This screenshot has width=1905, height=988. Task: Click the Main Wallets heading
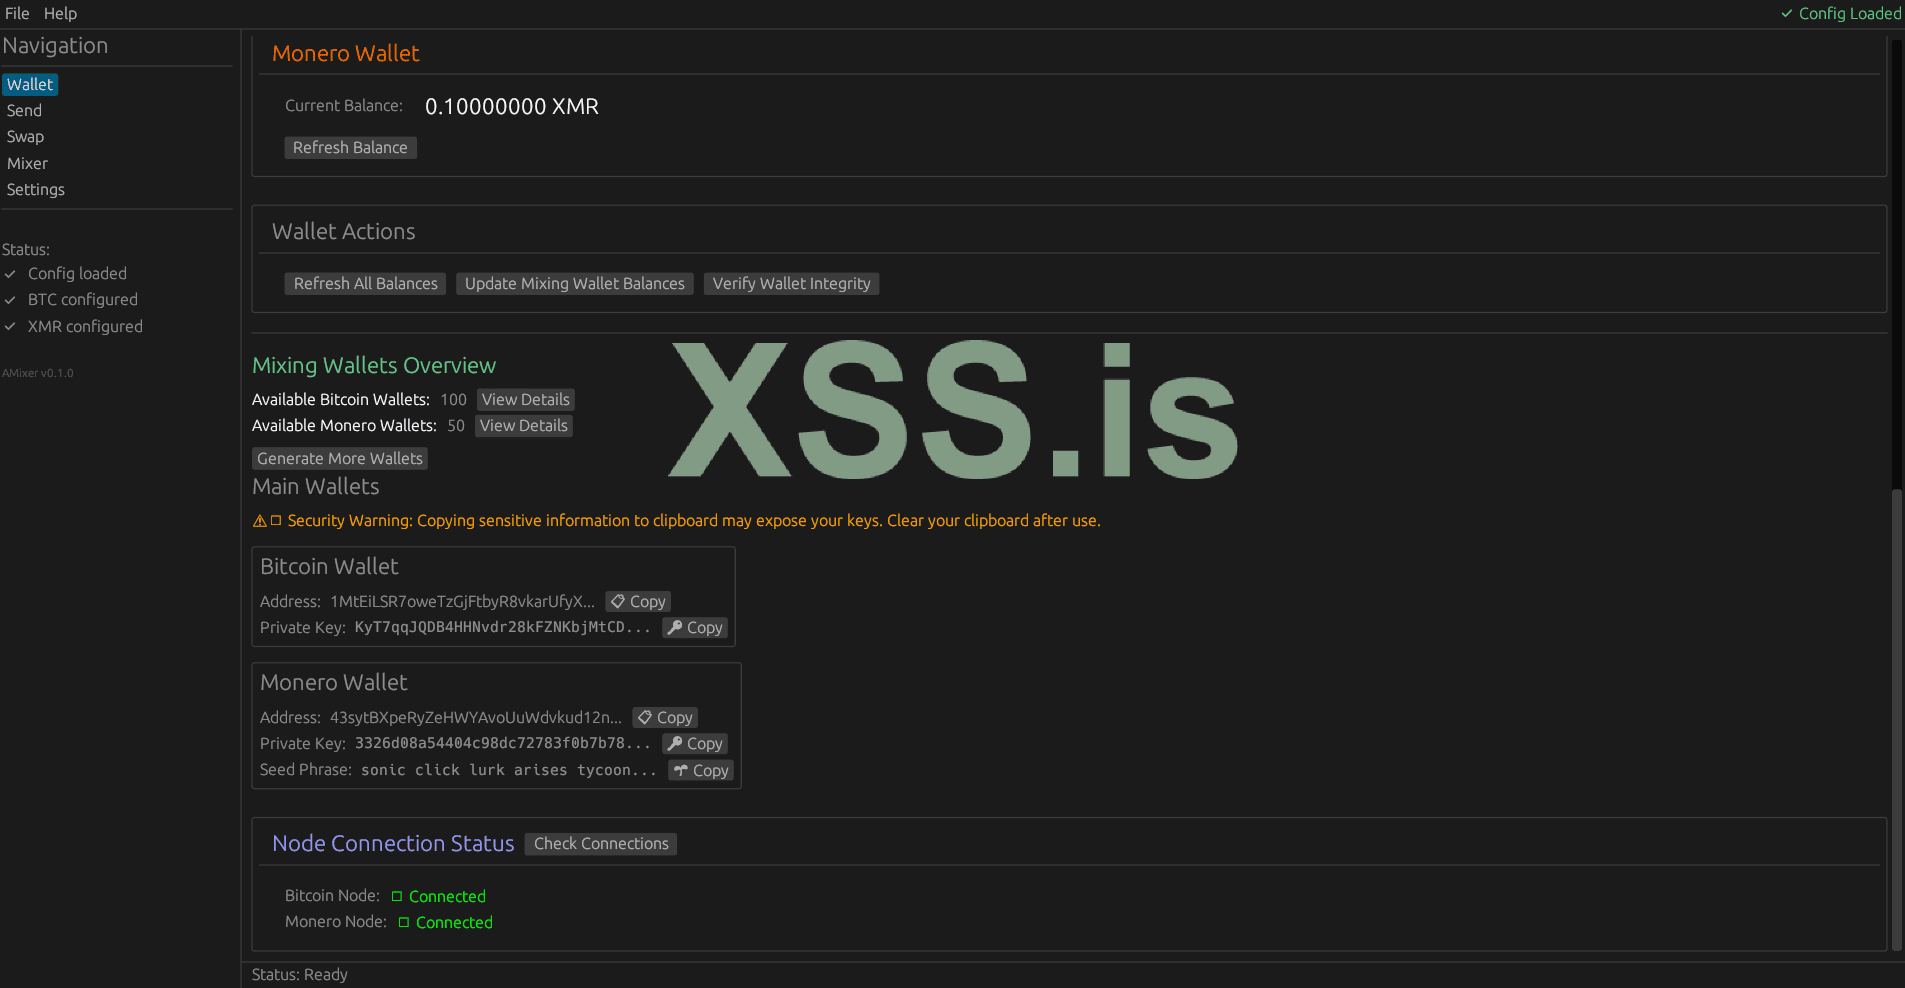click(x=315, y=486)
